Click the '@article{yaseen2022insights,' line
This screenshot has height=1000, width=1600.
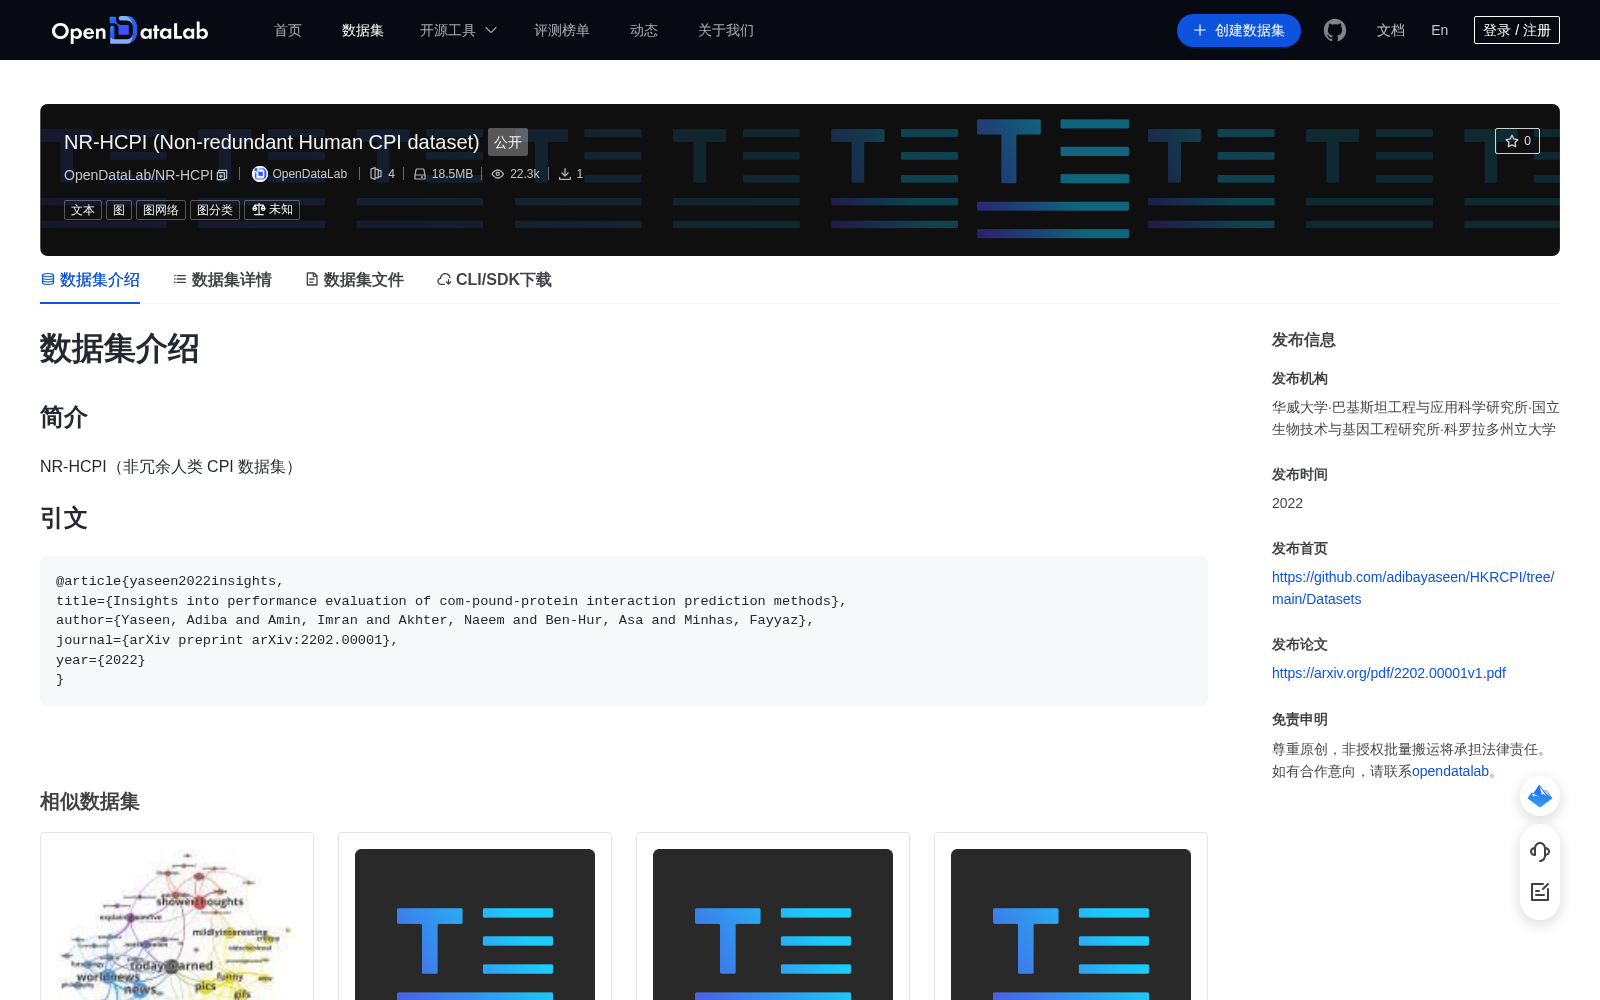[x=170, y=581]
